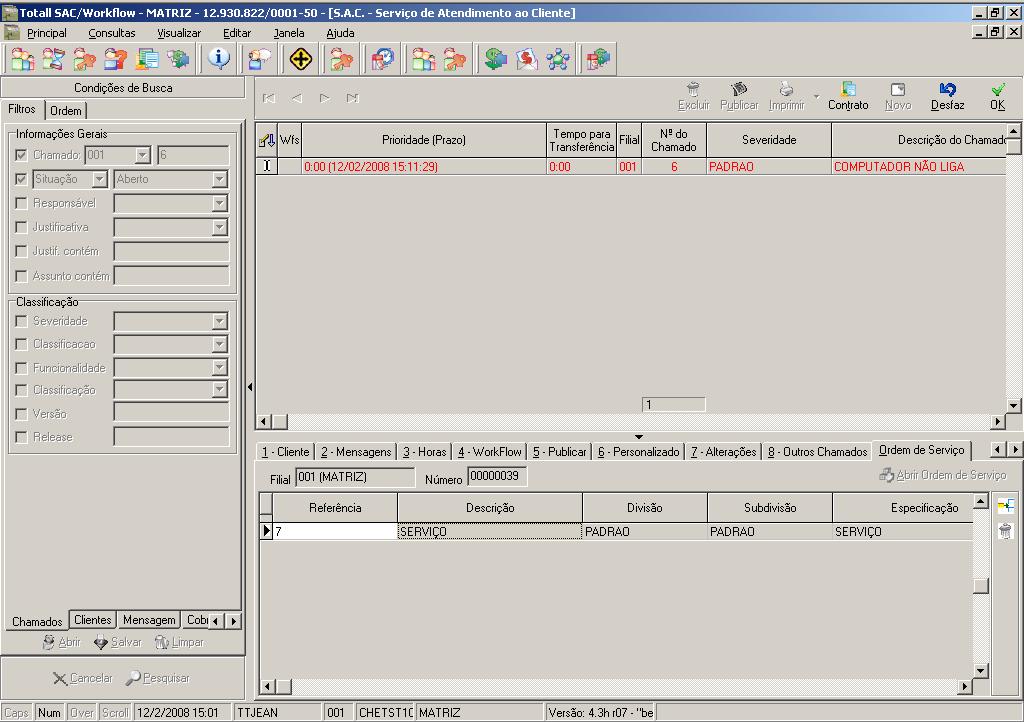1024x722 pixels.
Task: Click the Desfaz undo button
Action: pos(948,96)
